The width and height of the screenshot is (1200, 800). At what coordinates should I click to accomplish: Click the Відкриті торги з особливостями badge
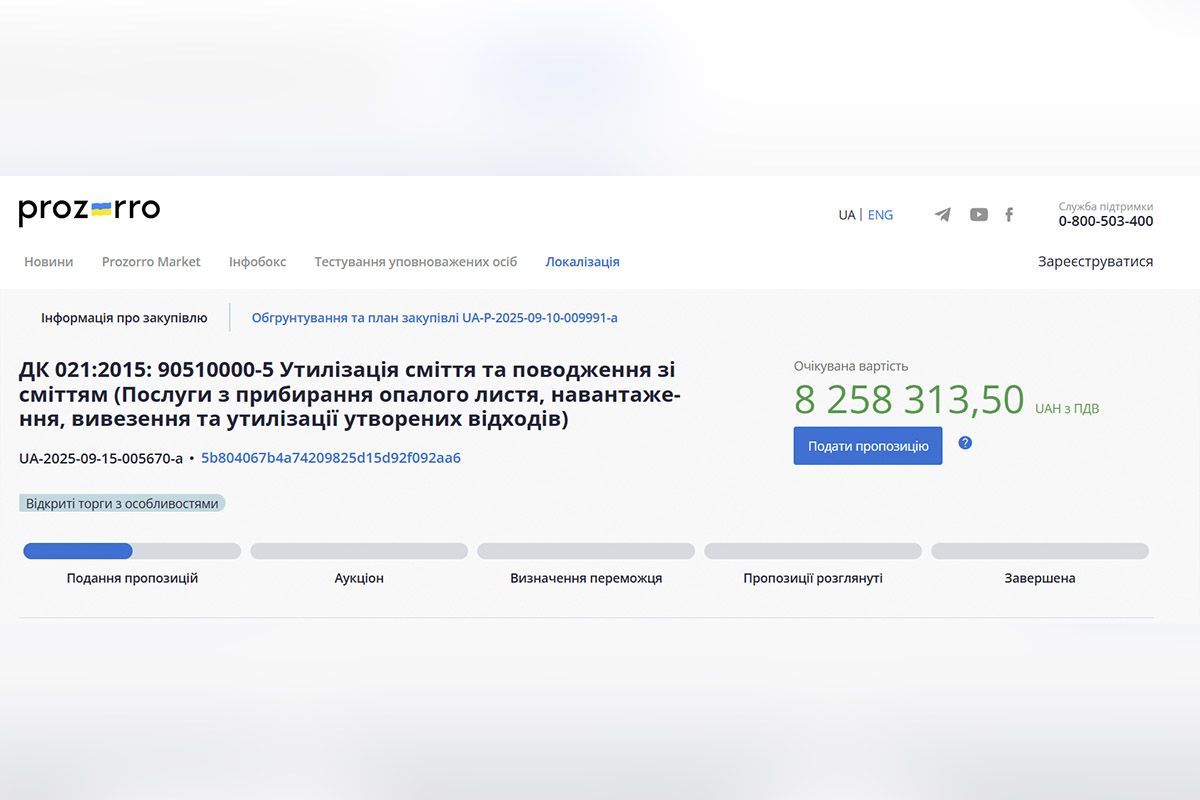coord(121,503)
